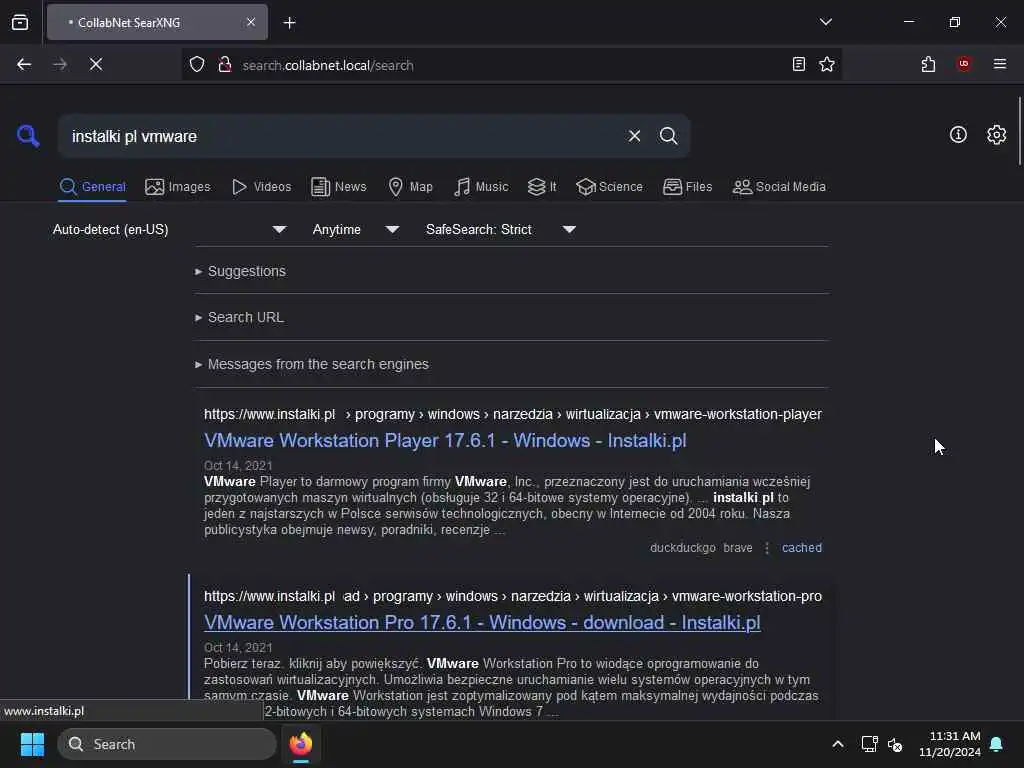Switch to Files category
Image resolution: width=1024 pixels, height=768 pixels.
point(687,187)
